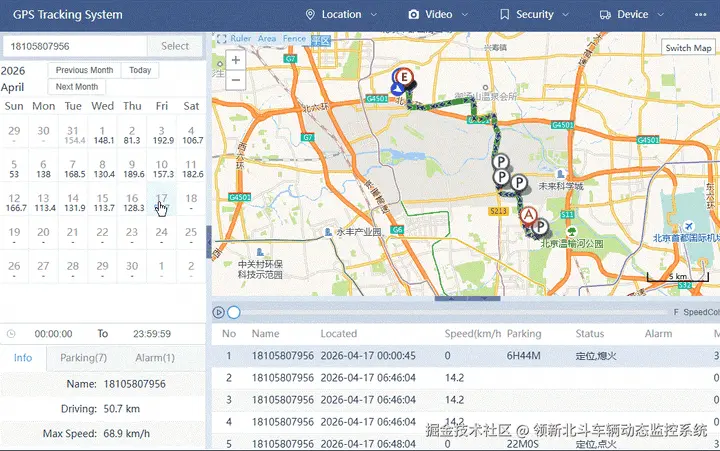Click the Located column header
The image size is (720, 451).
click(338, 334)
